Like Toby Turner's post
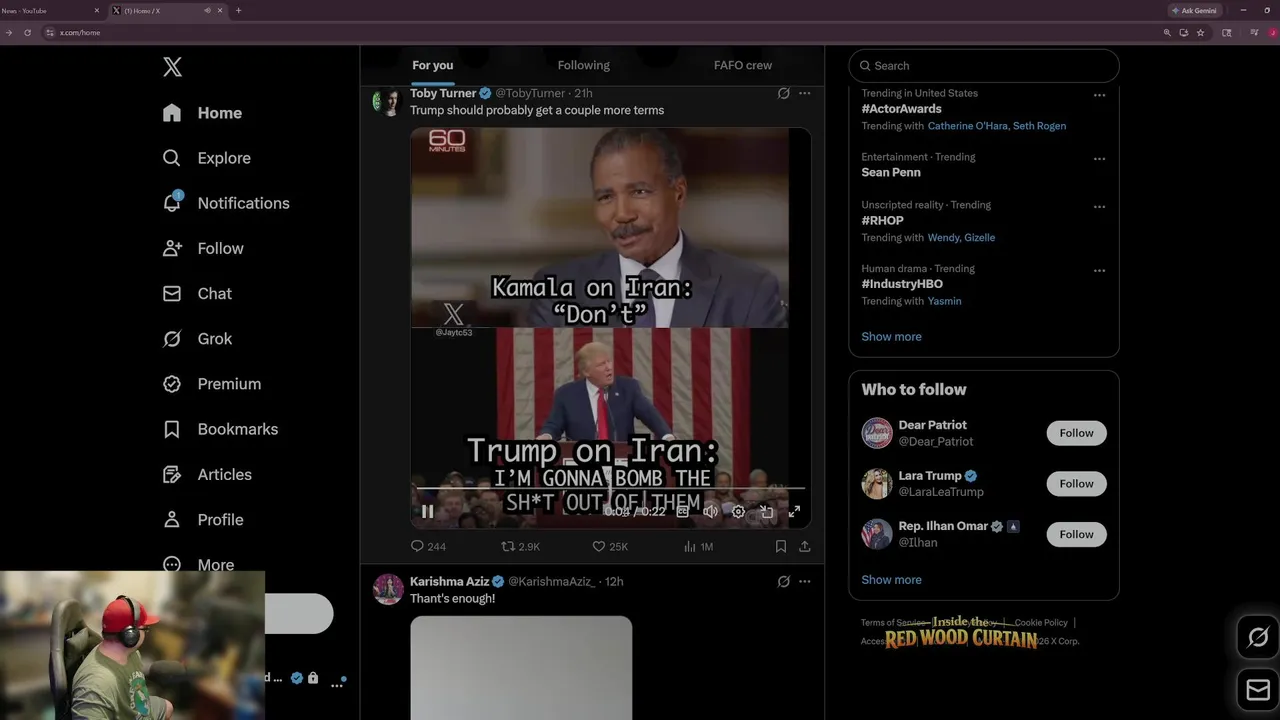 click(x=610, y=547)
